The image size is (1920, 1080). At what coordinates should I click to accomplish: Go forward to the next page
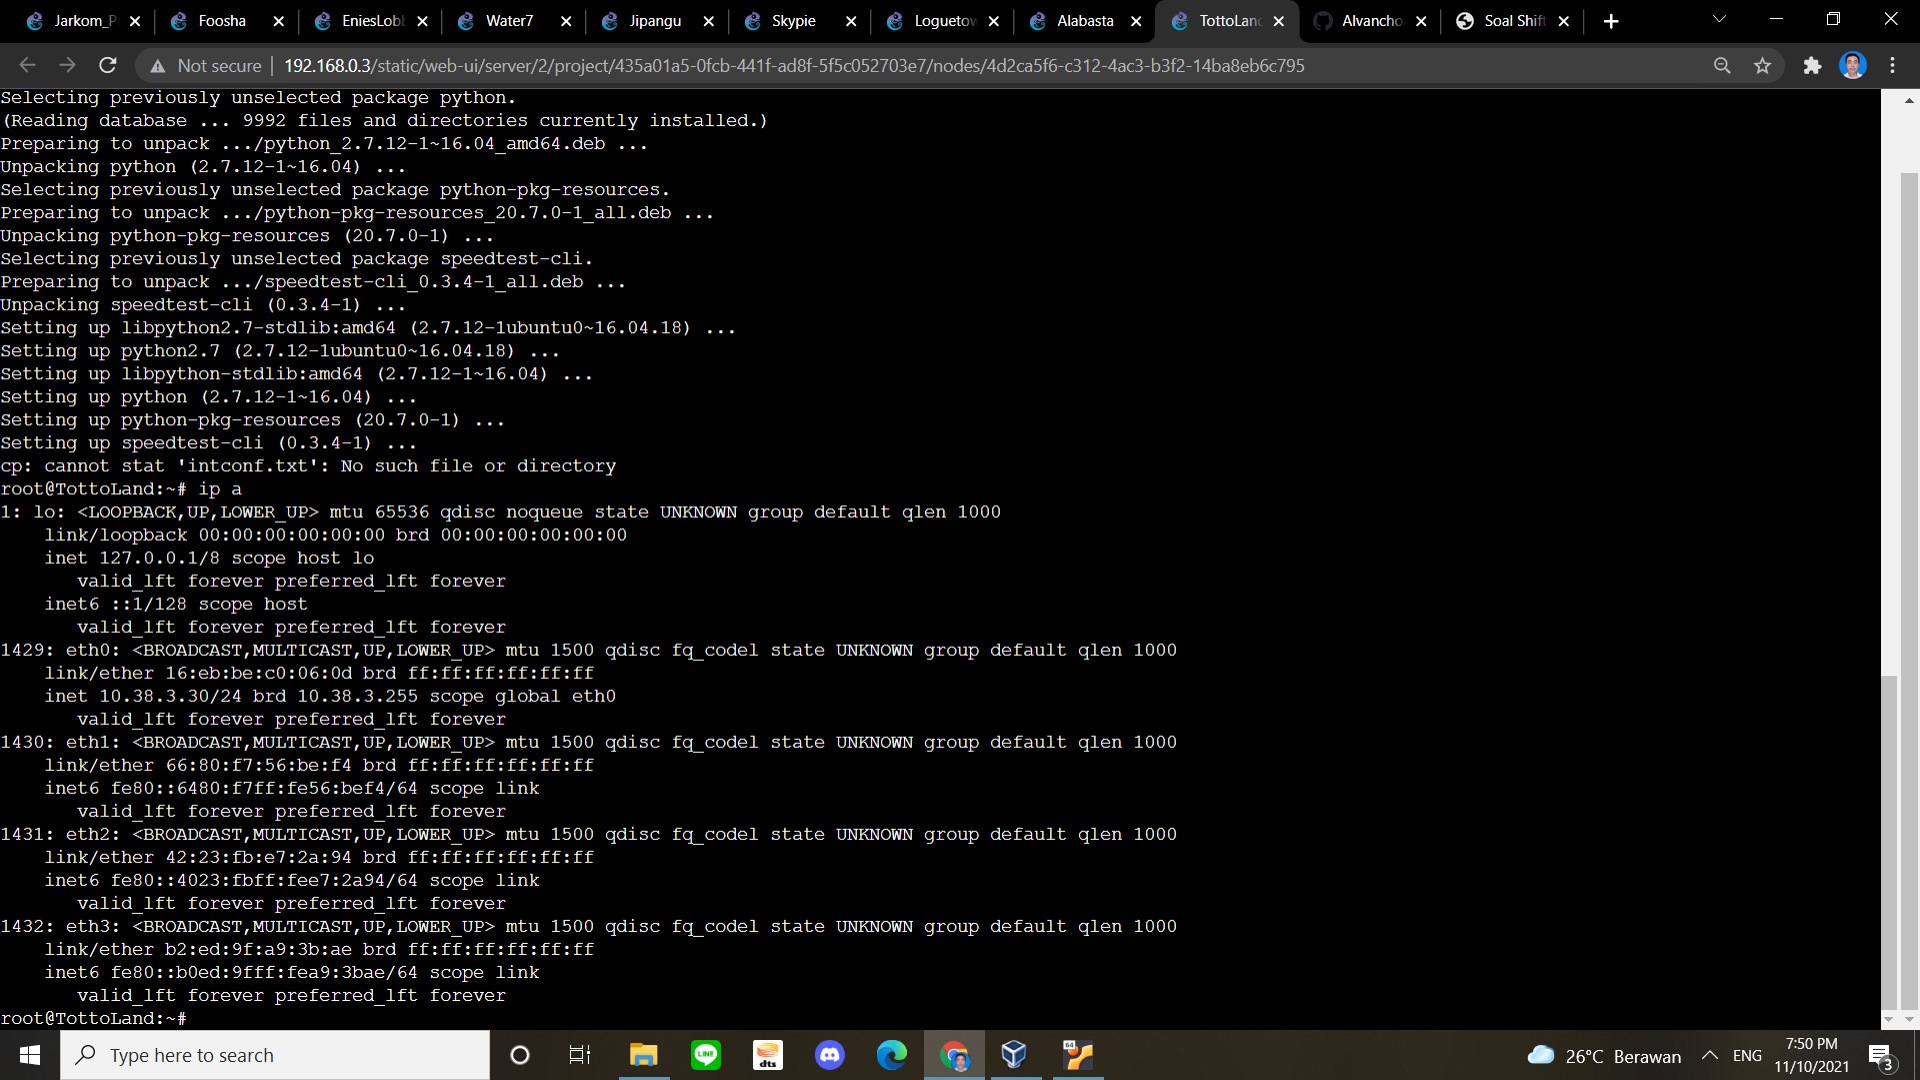point(67,65)
